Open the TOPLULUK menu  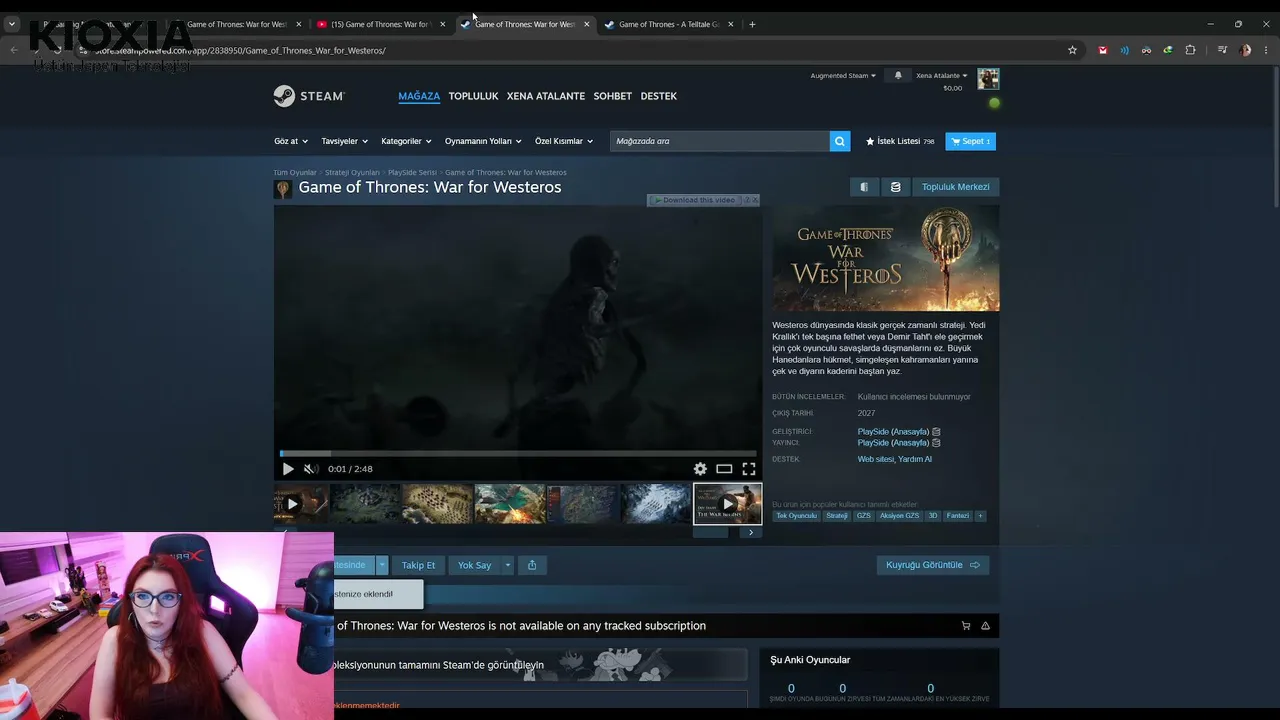(473, 96)
